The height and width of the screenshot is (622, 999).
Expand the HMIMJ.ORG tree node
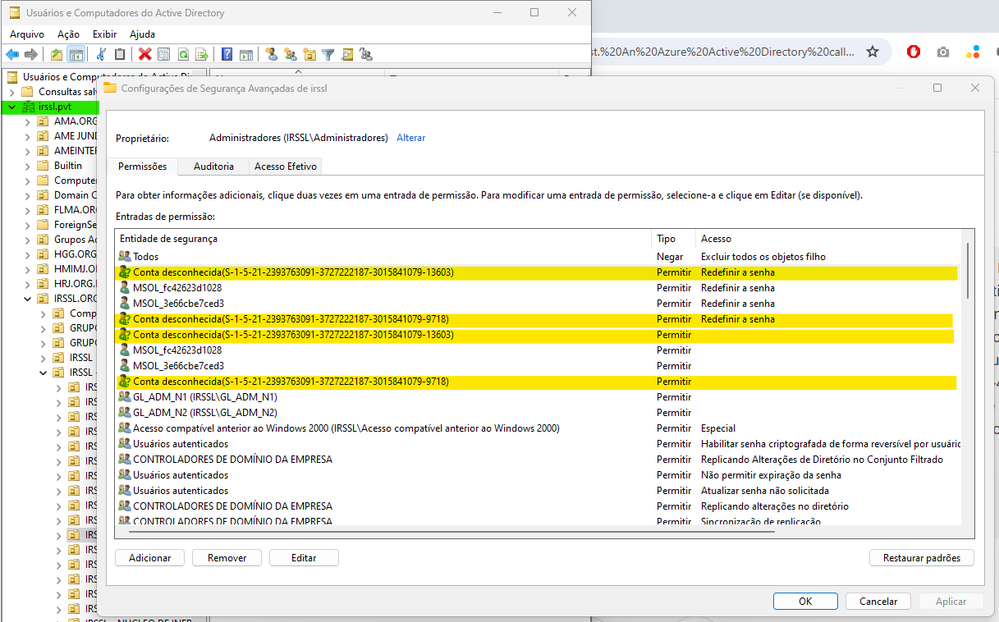click(x=27, y=270)
